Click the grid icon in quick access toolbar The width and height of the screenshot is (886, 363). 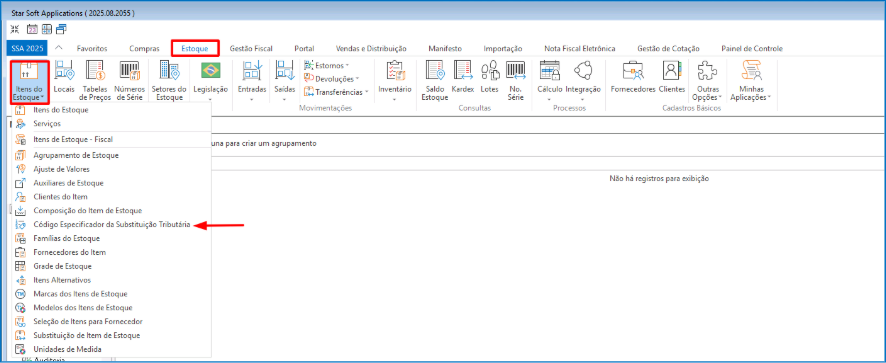click(47, 29)
